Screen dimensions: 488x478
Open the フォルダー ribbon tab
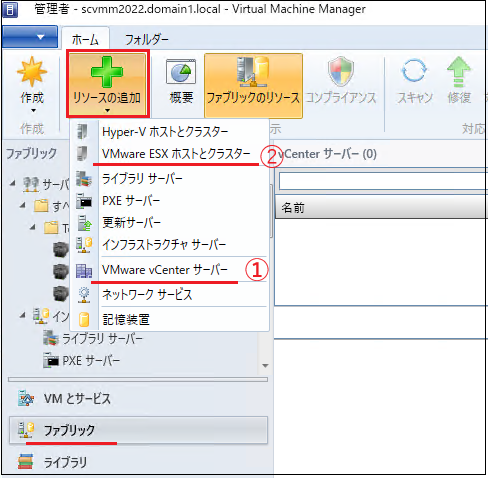(147, 40)
